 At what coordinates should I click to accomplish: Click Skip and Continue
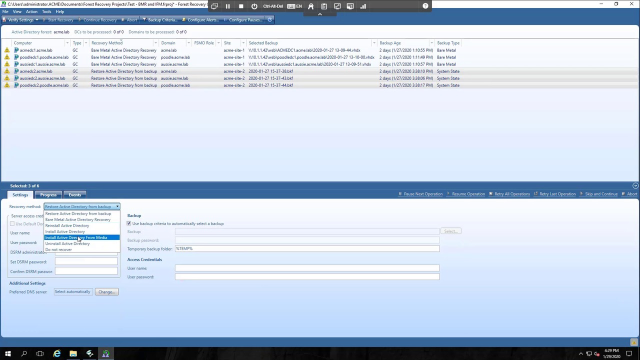click(x=599, y=194)
